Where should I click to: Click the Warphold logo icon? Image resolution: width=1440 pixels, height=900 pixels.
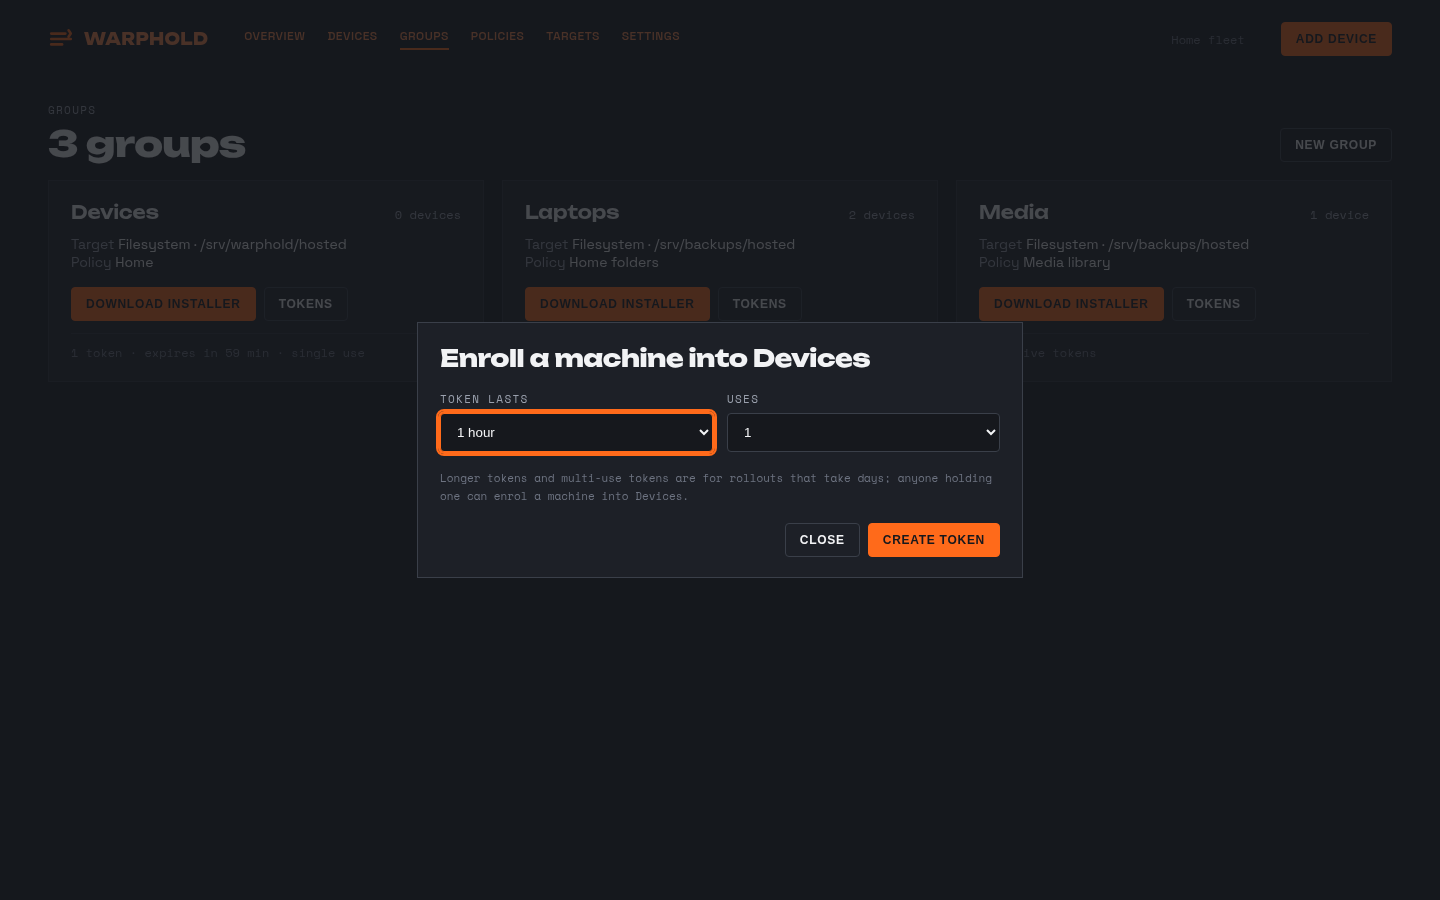point(61,38)
